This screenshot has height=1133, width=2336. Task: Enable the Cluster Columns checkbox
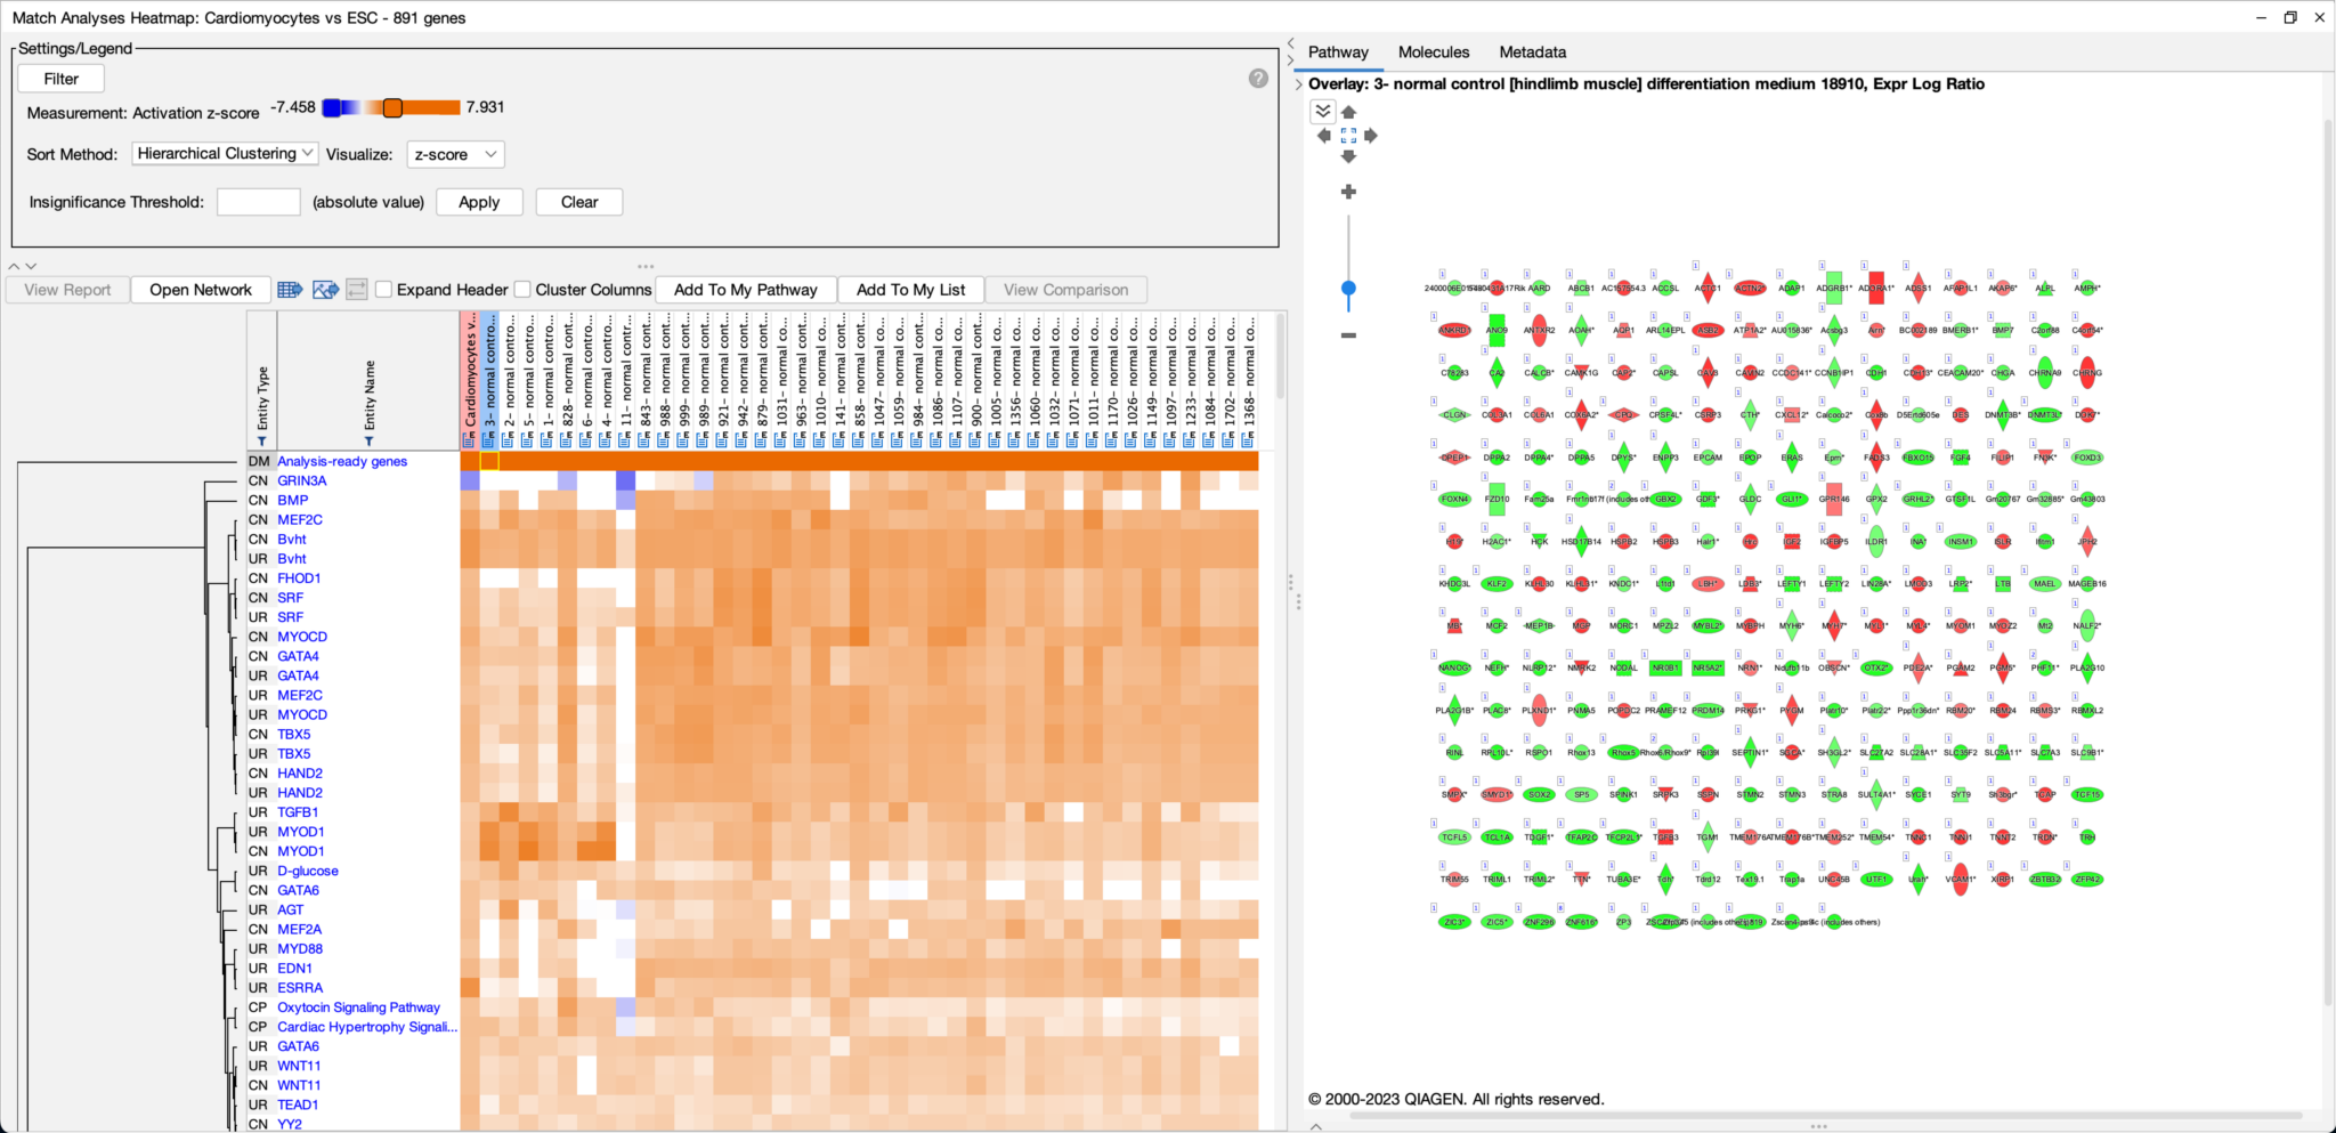(522, 289)
